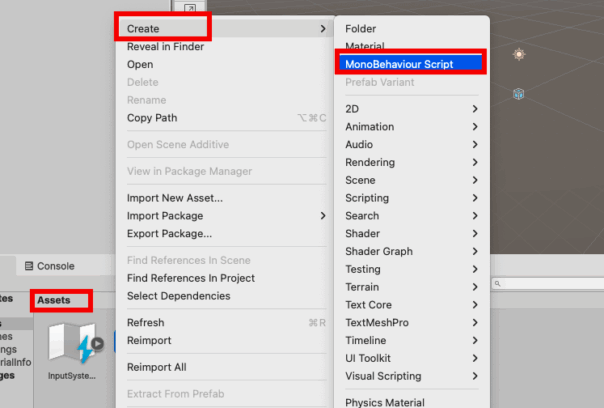Choose Physics Material in the submenu
The width and height of the screenshot is (604, 408).
click(385, 403)
